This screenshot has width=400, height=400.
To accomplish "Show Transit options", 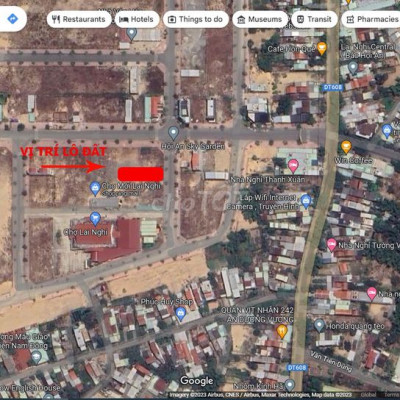I will pyautogui.click(x=314, y=19).
